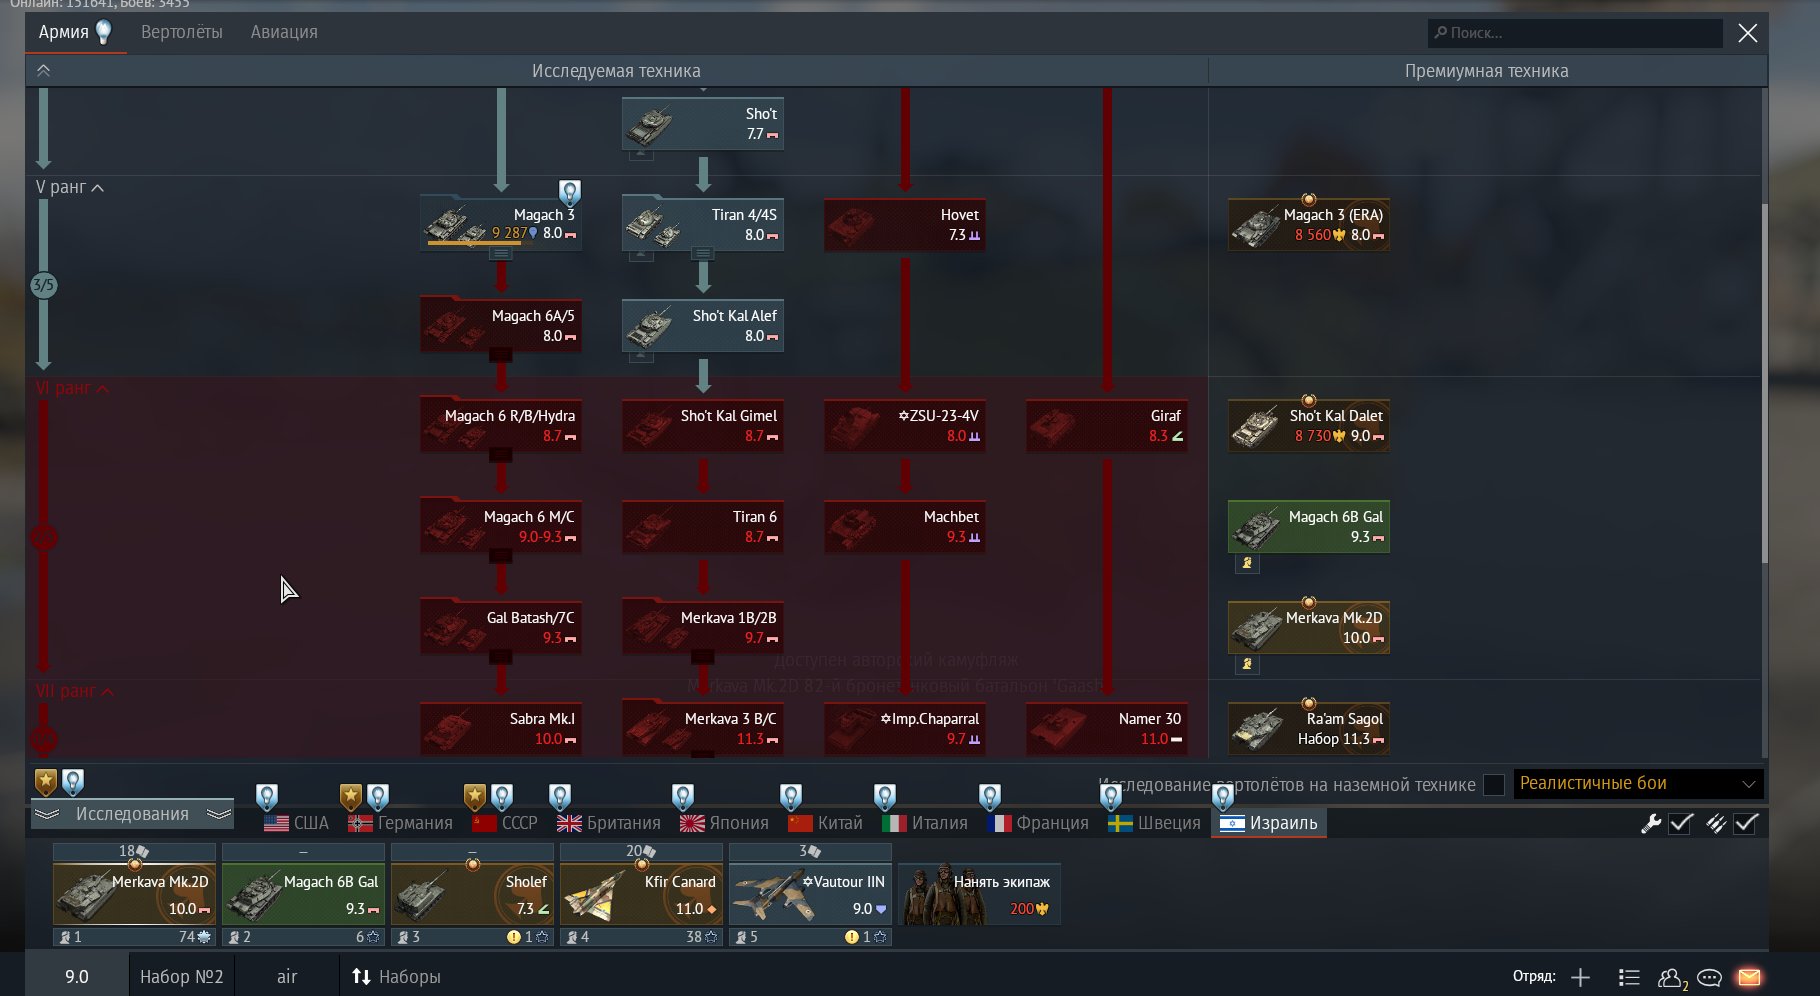Image resolution: width=1820 pixels, height=996 pixels.
Task: Click the wrench auto-repair icon
Action: (x=1651, y=823)
